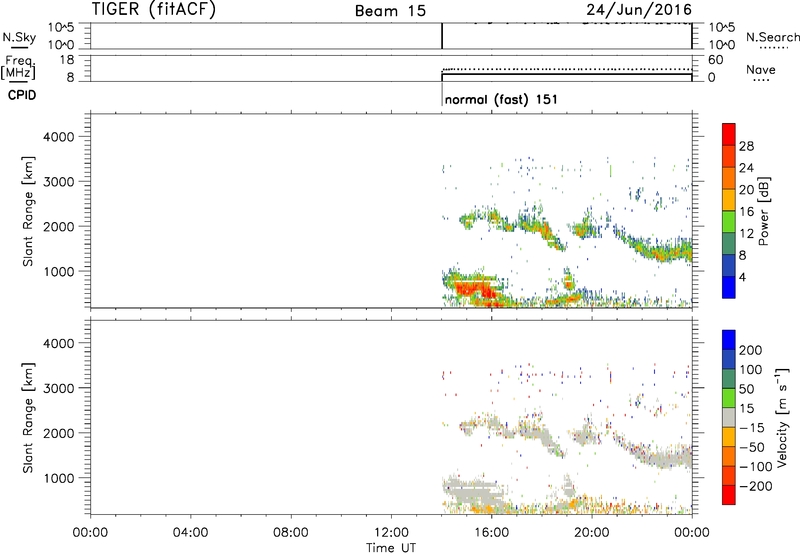Viewport: 800px width, 554px height.
Task: Click the velocity panel 'Slant Range [km]' label
Action: tap(28, 418)
